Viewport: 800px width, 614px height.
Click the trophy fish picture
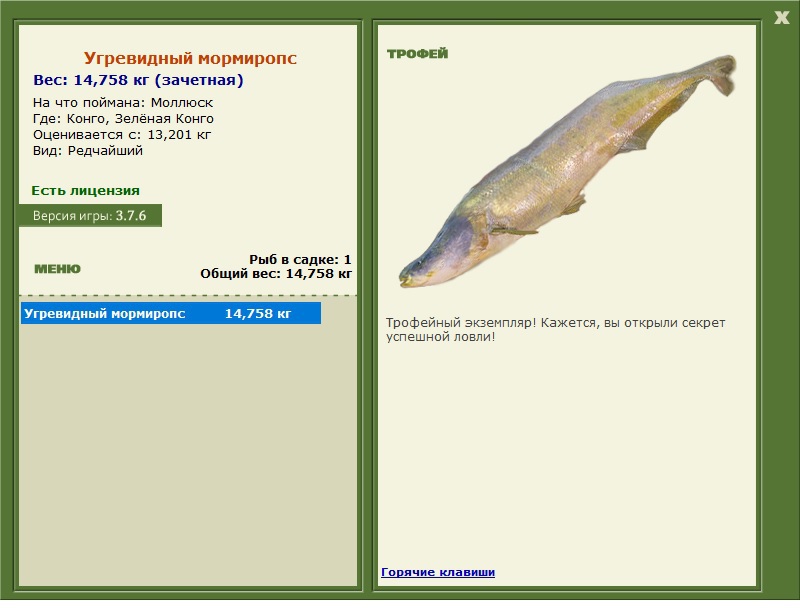click(x=567, y=171)
